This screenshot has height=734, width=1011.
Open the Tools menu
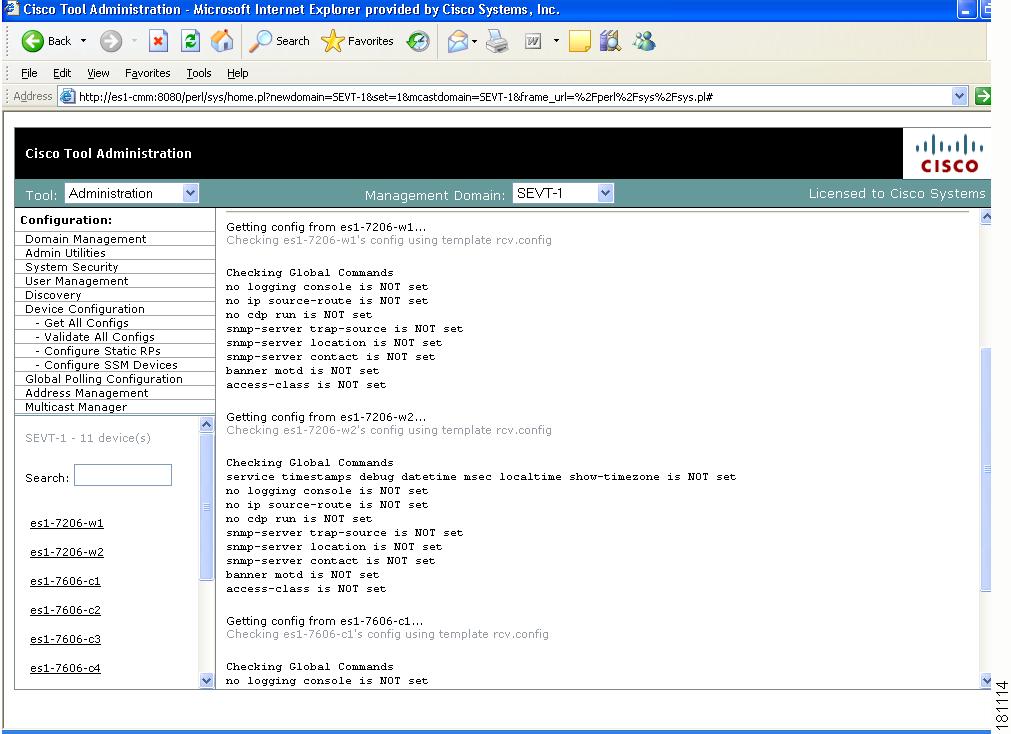199,73
